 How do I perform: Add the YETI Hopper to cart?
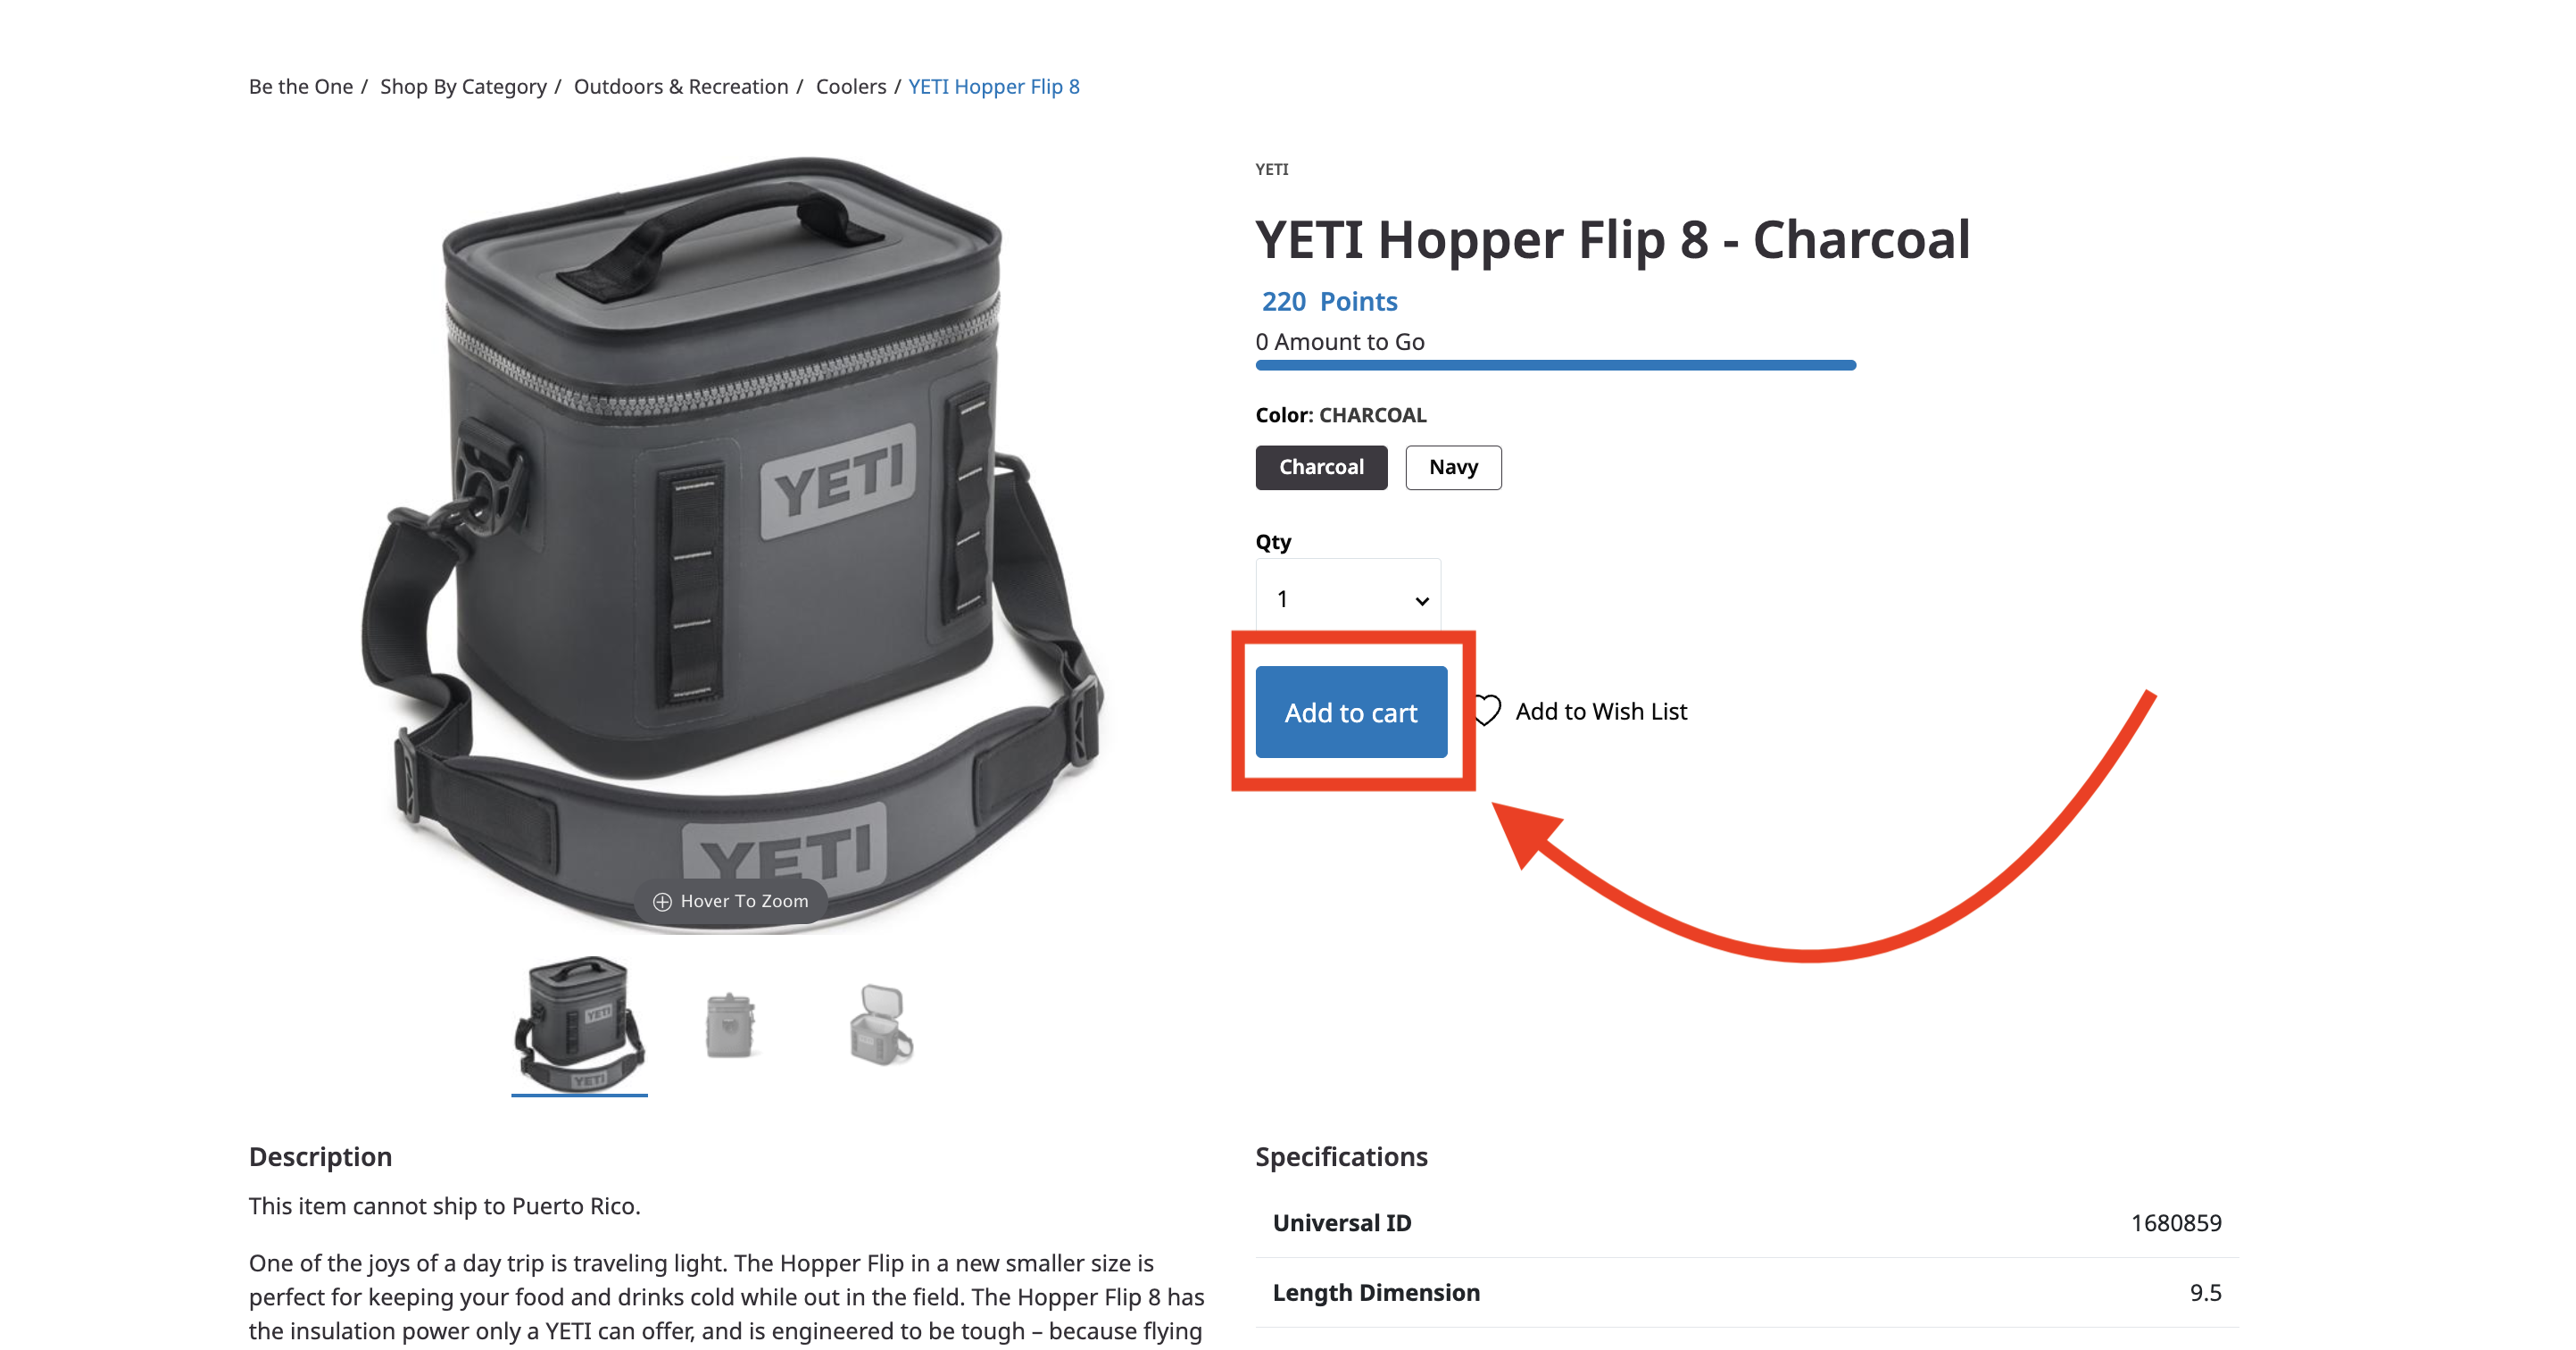tap(1351, 712)
